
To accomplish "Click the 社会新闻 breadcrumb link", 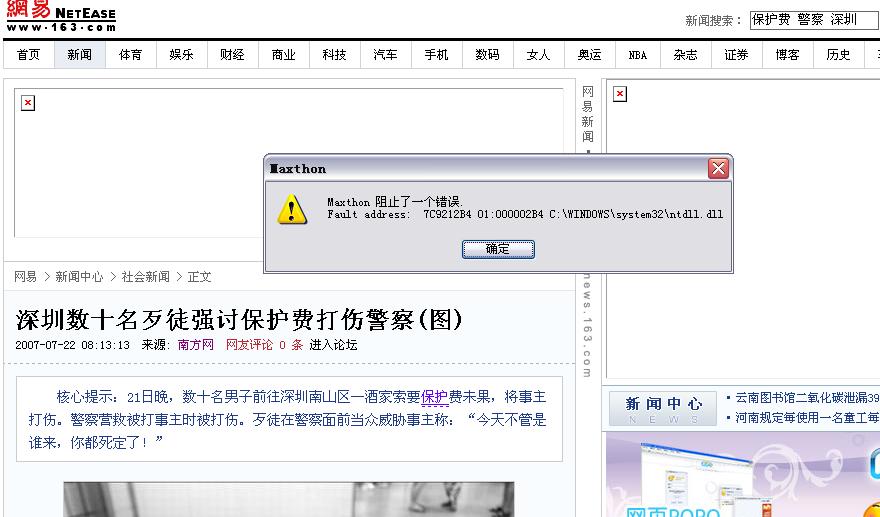I will [x=146, y=277].
